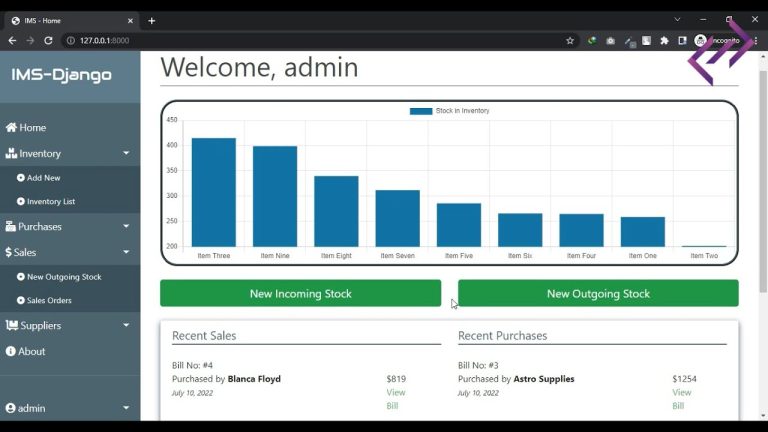Click the Inventory boxes icon
The height and width of the screenshot is (432, 768).
pyautogui.click(x=11, y=154)
